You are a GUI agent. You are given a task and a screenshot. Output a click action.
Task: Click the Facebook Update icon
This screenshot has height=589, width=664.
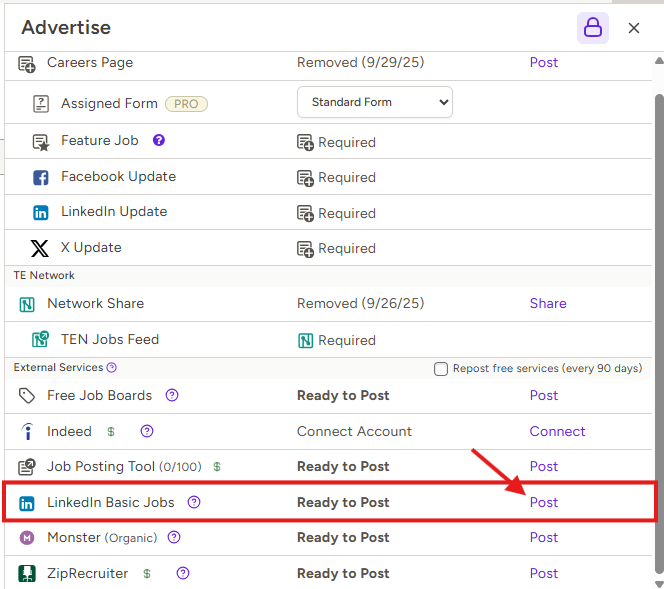pyautogui.click(x=41, y=177)
